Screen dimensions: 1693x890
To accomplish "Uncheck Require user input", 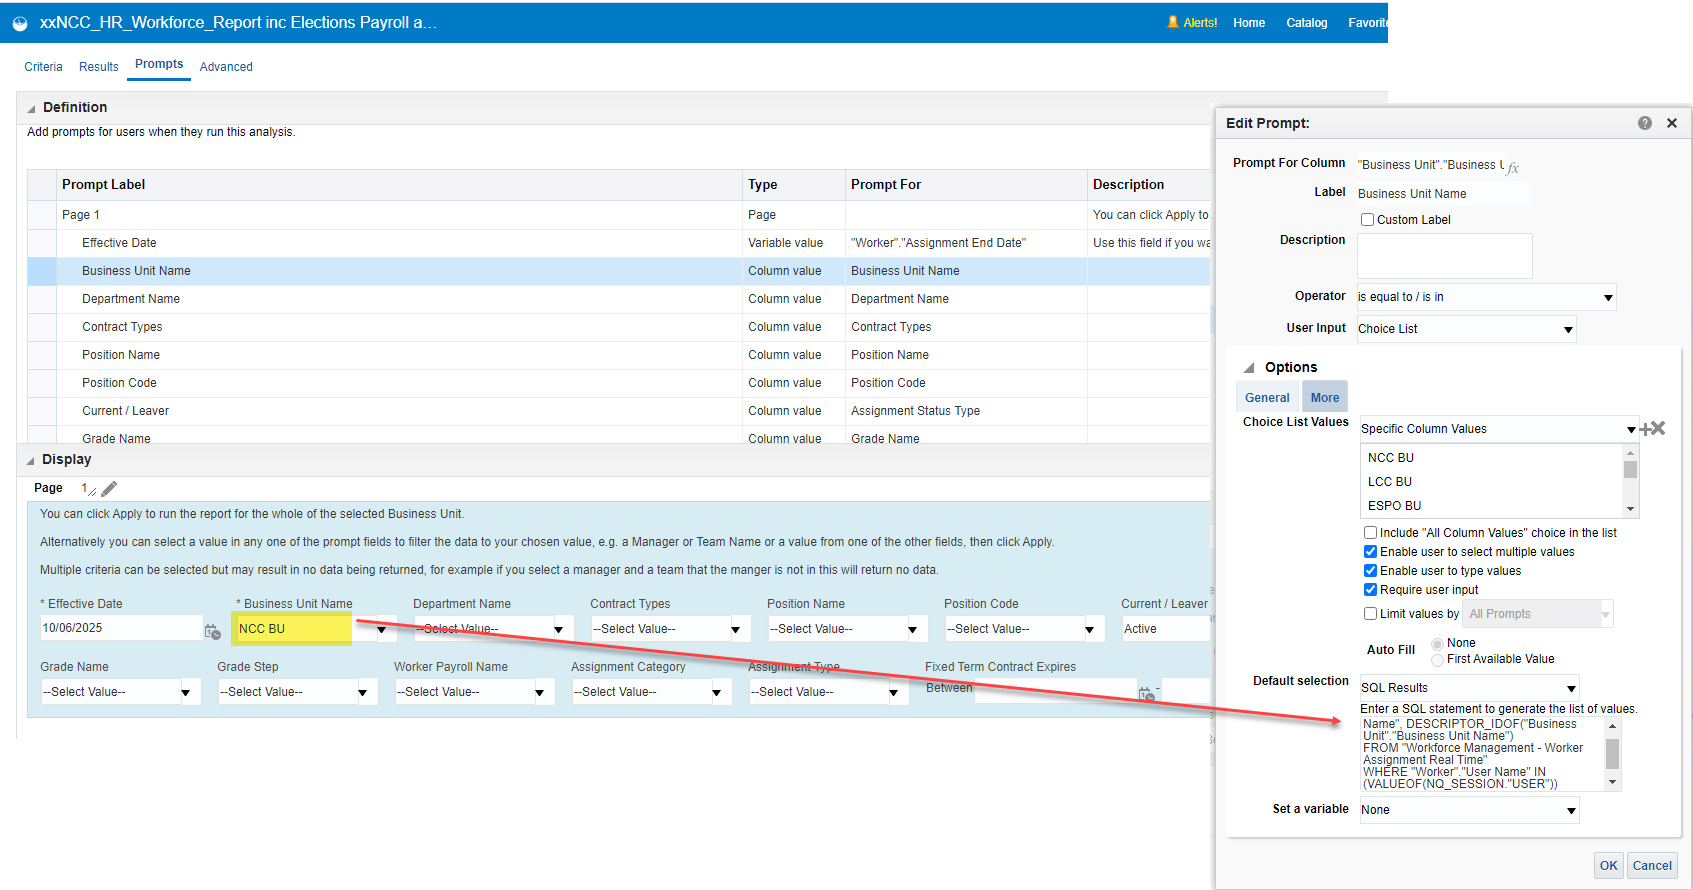I will coord(1370,590).
